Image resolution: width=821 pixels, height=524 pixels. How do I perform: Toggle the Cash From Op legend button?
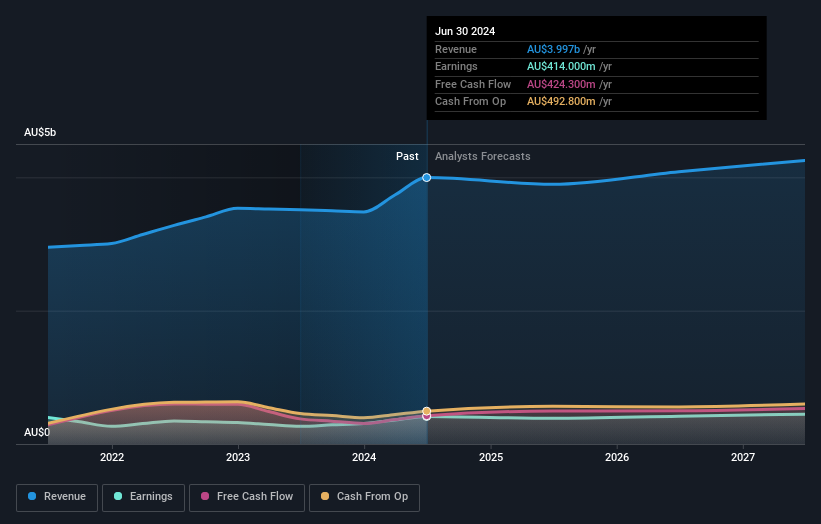point(364,497)
